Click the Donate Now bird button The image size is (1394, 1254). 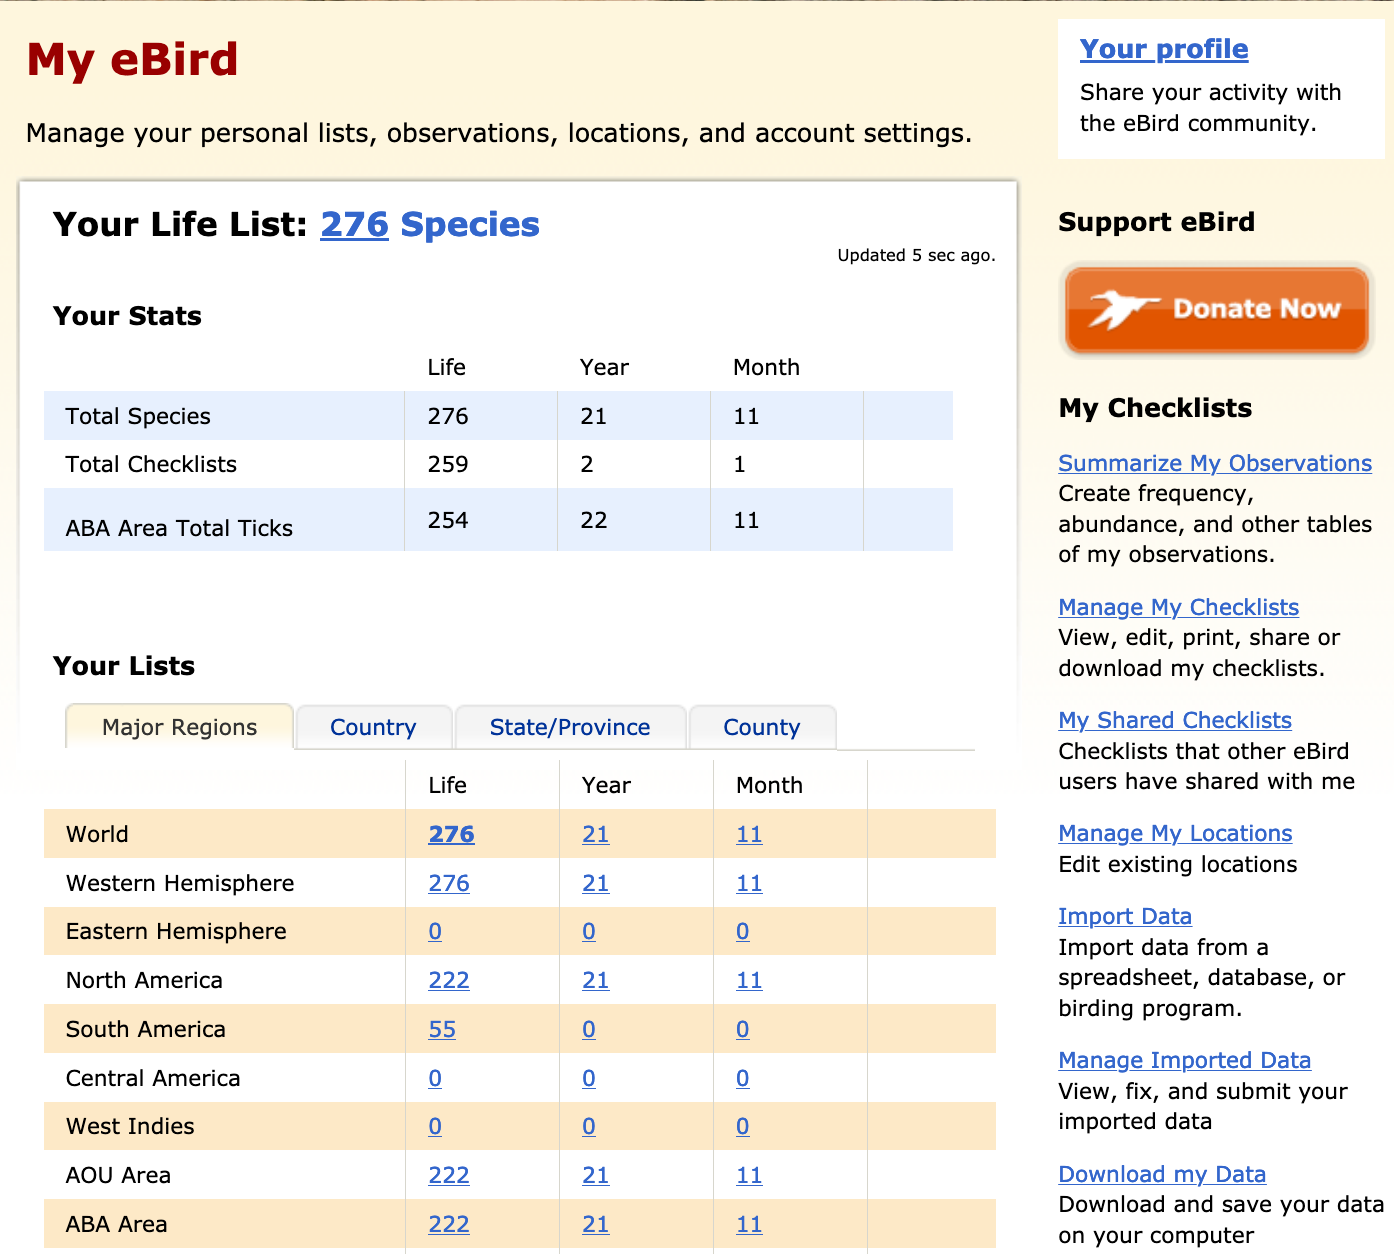(x=1216, y=310)
